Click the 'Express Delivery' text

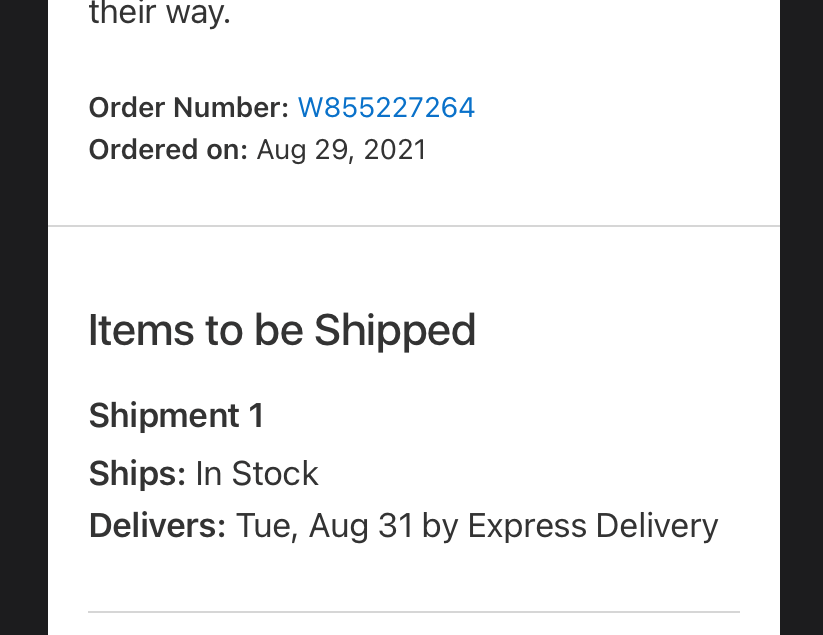pyautogui.click(x=593, y=526)
